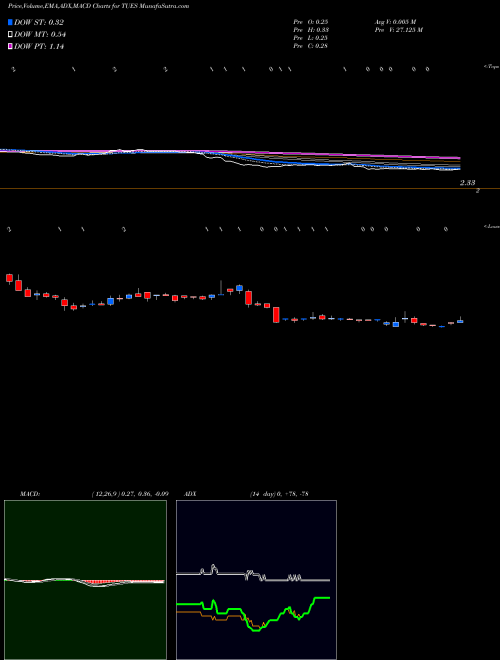Click the 'Pre L: 0.23' low value
Viewport: 500px width, 660px height.
click(311, 38)
